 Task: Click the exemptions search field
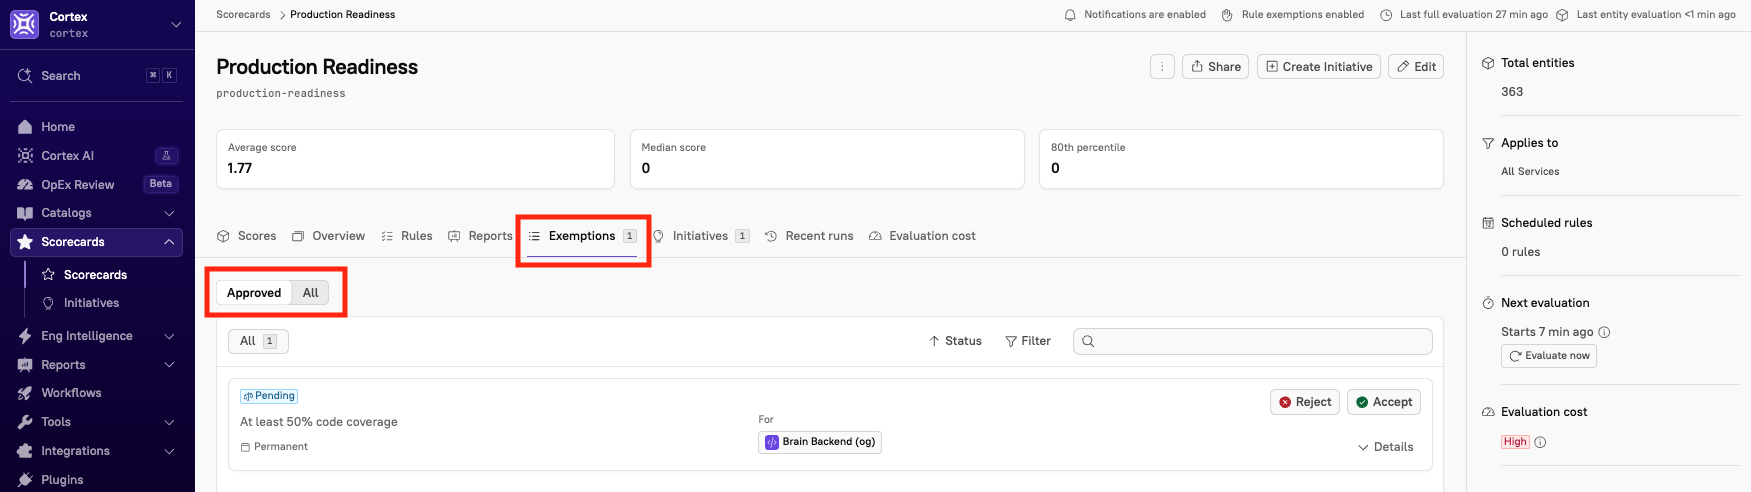[1253, 341]
